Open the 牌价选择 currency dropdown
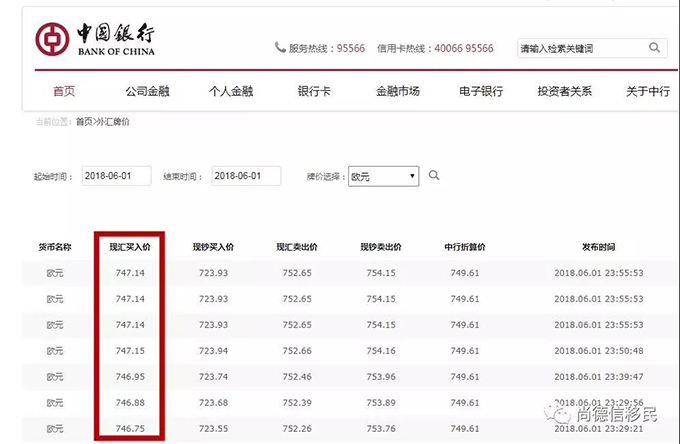Screen dimensions: 680x444 click(383, 177)
